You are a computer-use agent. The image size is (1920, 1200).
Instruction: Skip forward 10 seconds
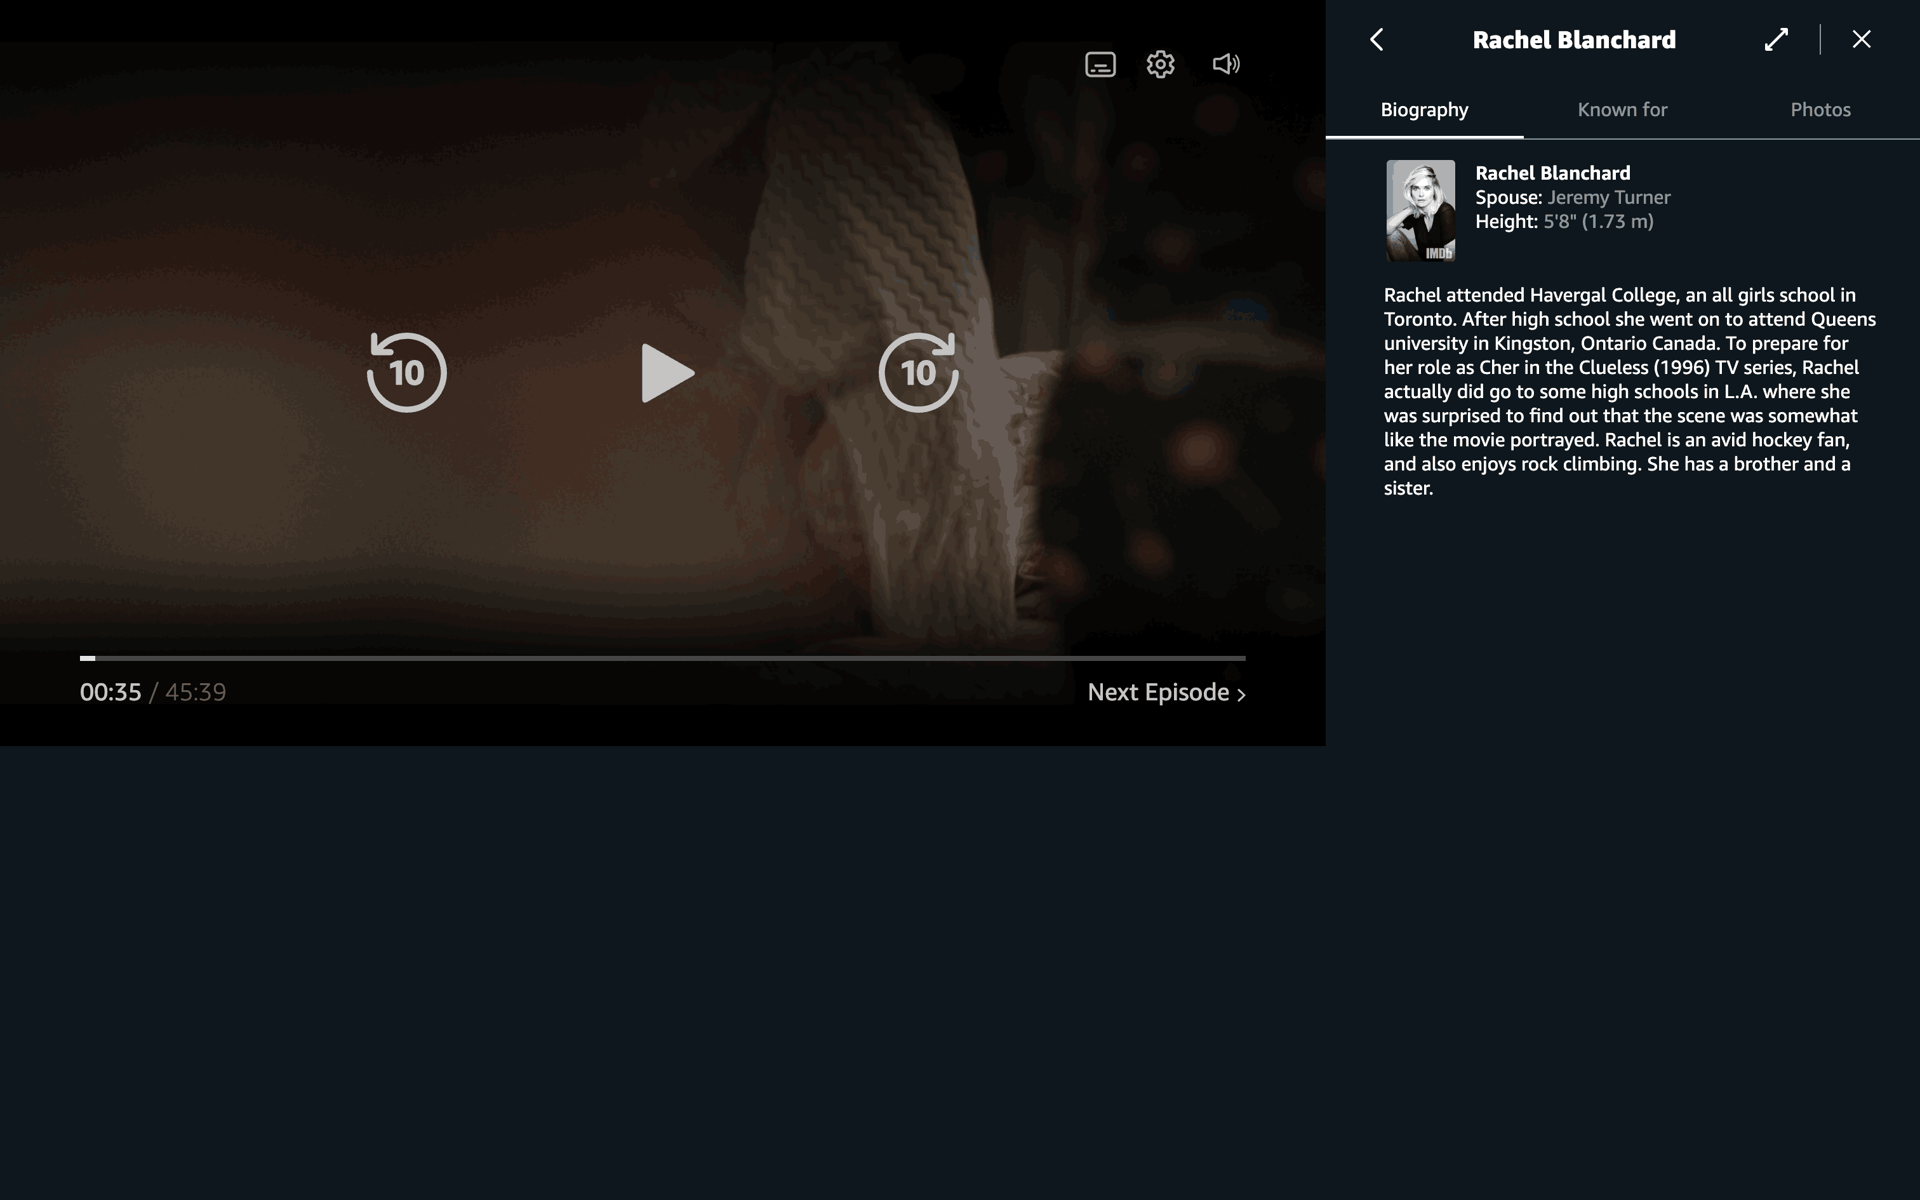pyautogui.click(x=918, y=372)
